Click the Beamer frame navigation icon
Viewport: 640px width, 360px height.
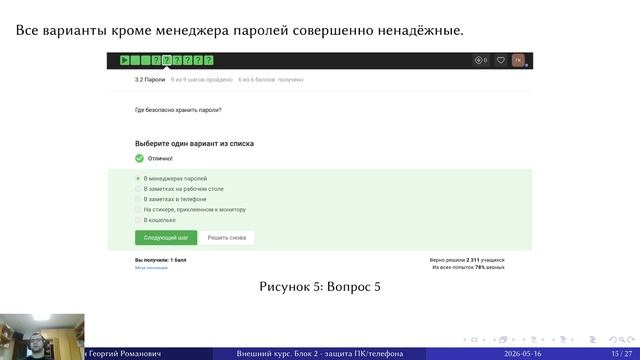point(503,340)
